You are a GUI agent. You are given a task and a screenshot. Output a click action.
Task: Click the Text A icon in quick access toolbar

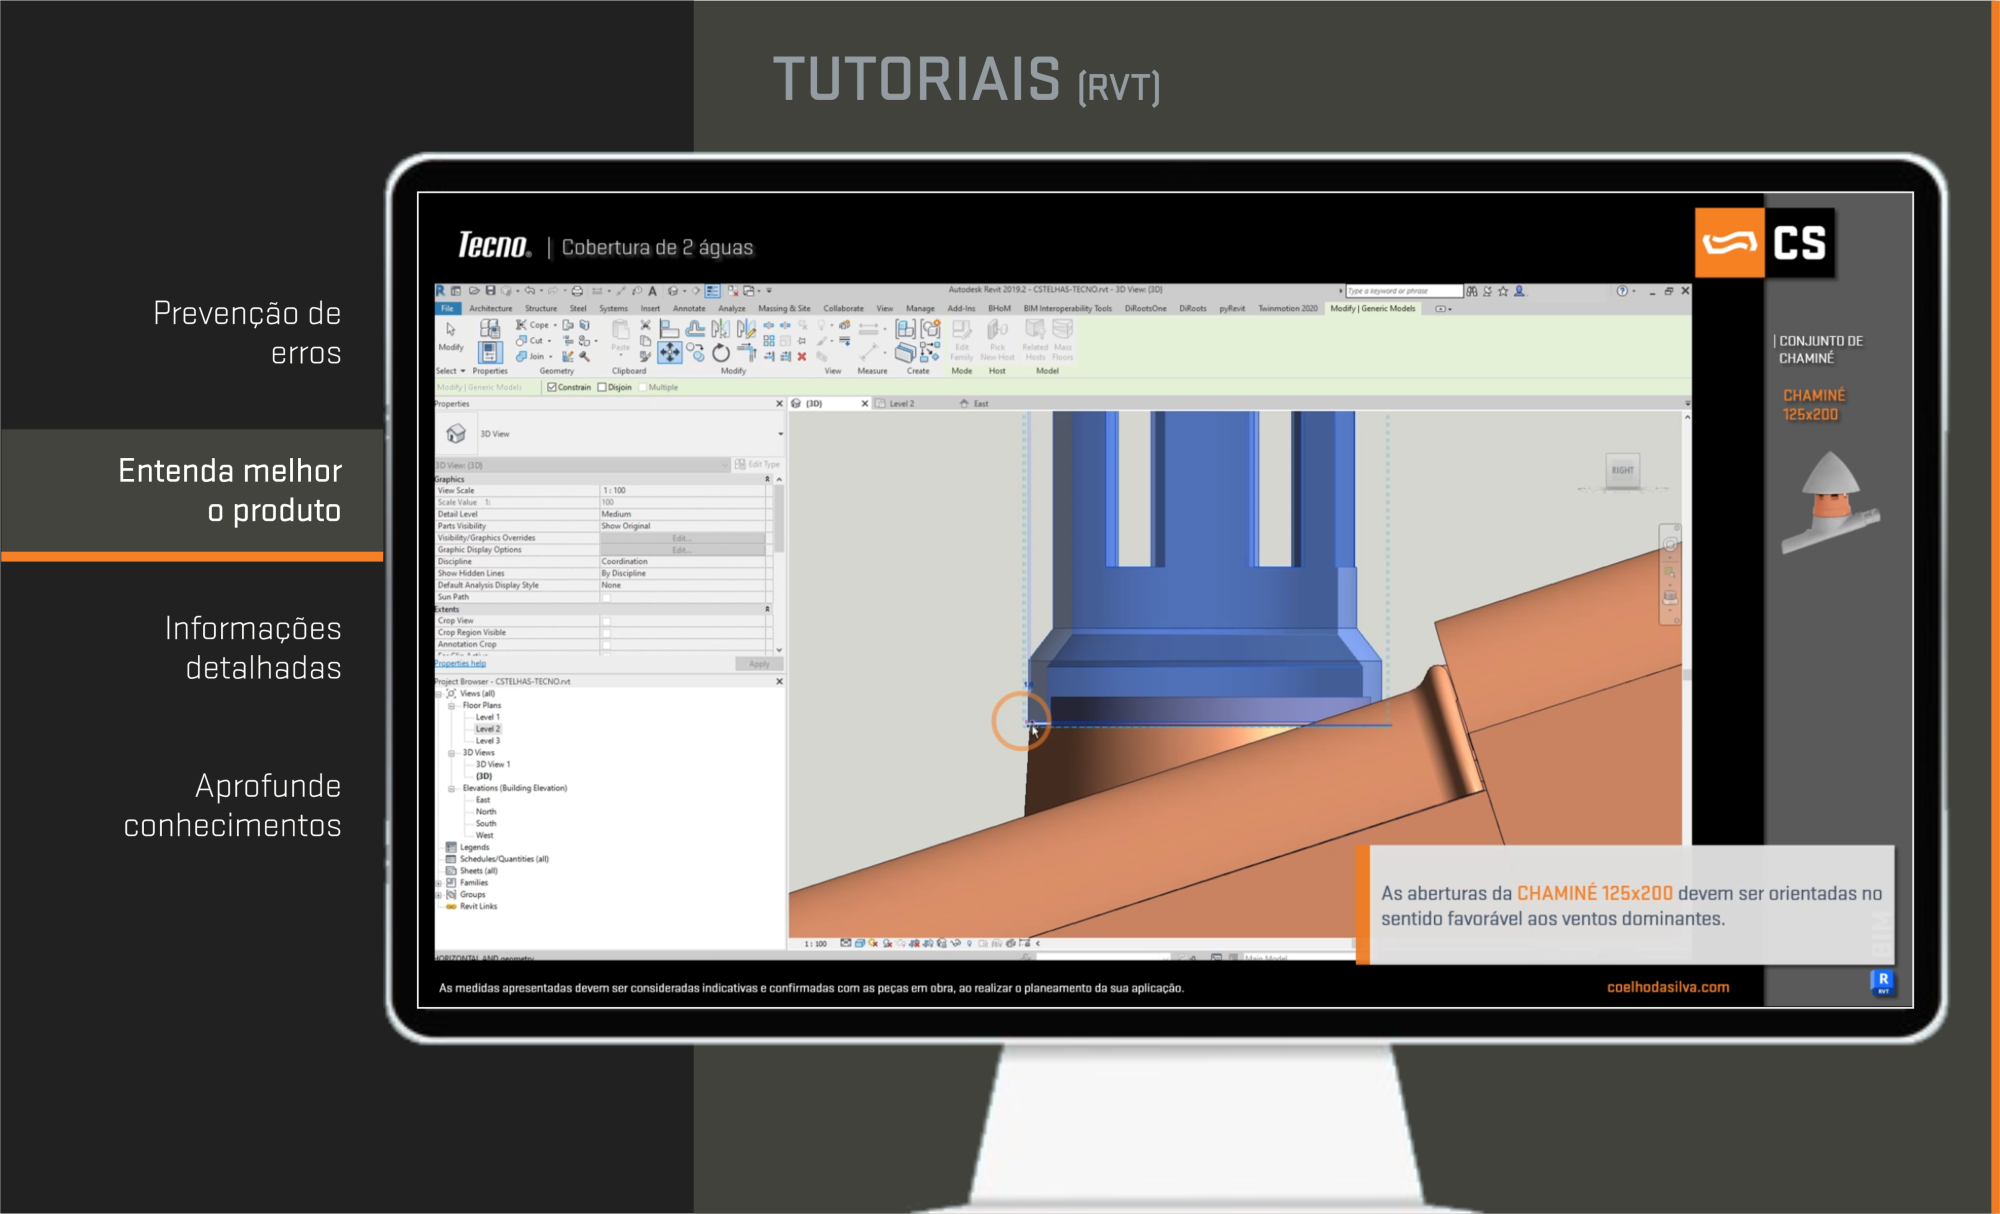pos(653,291)
